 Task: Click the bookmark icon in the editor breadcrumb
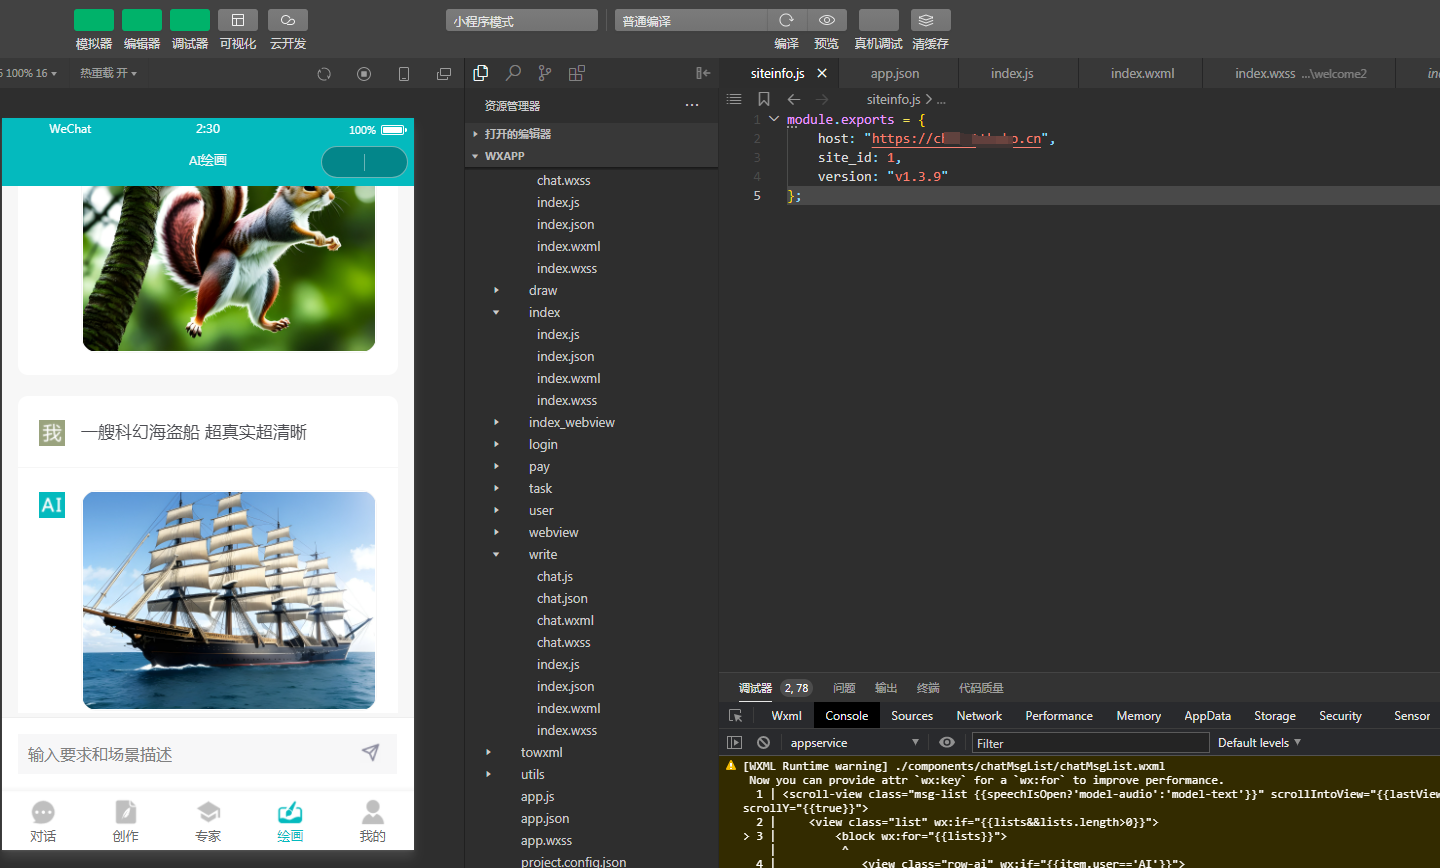763,99
